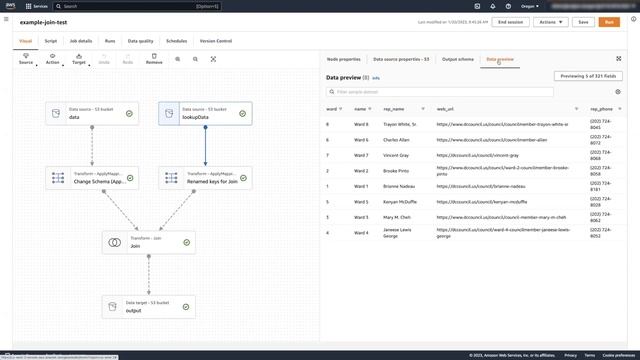The image size is (640, 360).
Task: Click the Brooke Pinto cell
Action: point(396,171)
